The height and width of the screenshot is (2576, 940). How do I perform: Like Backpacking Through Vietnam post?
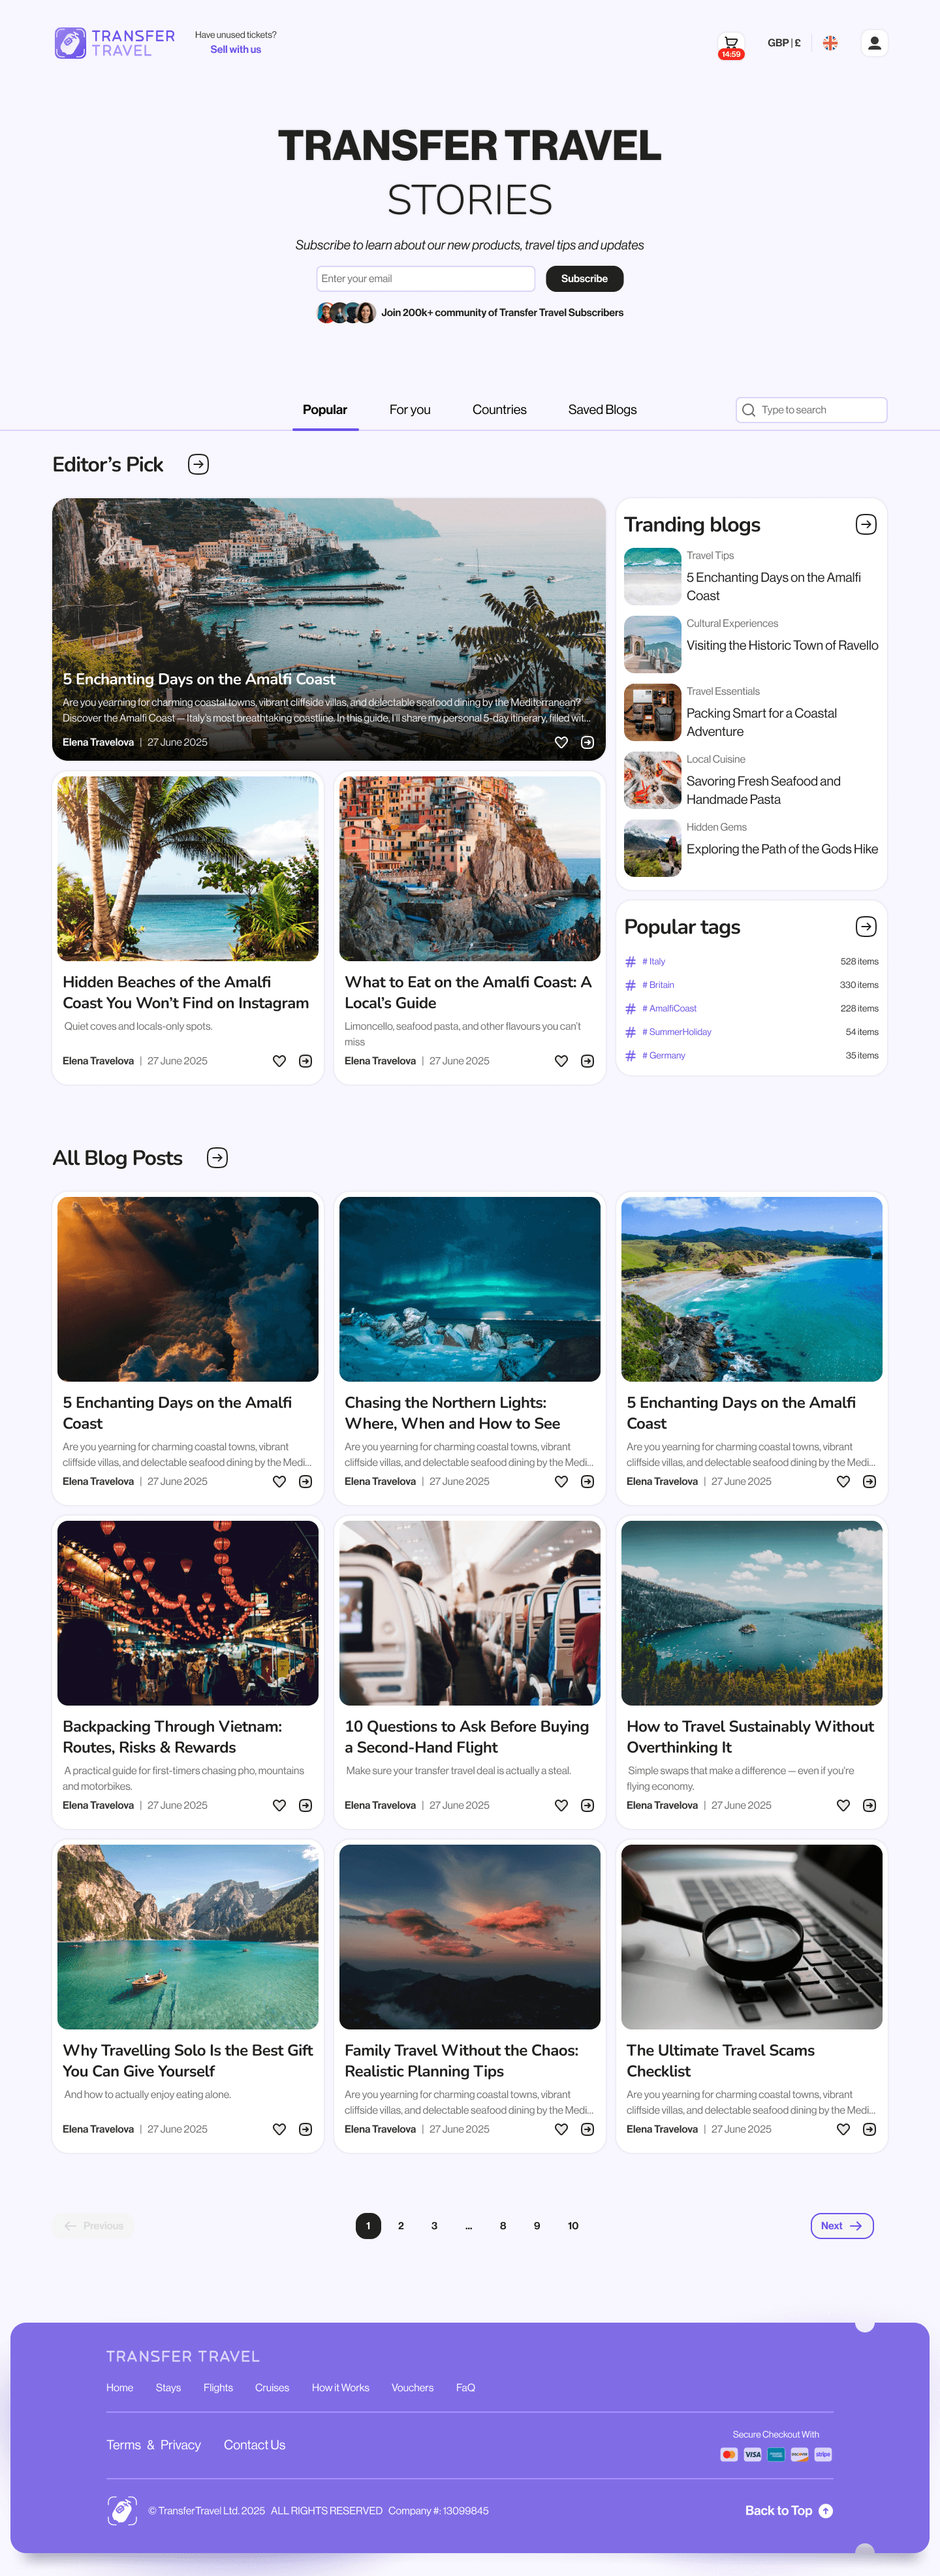[279, 1806]
